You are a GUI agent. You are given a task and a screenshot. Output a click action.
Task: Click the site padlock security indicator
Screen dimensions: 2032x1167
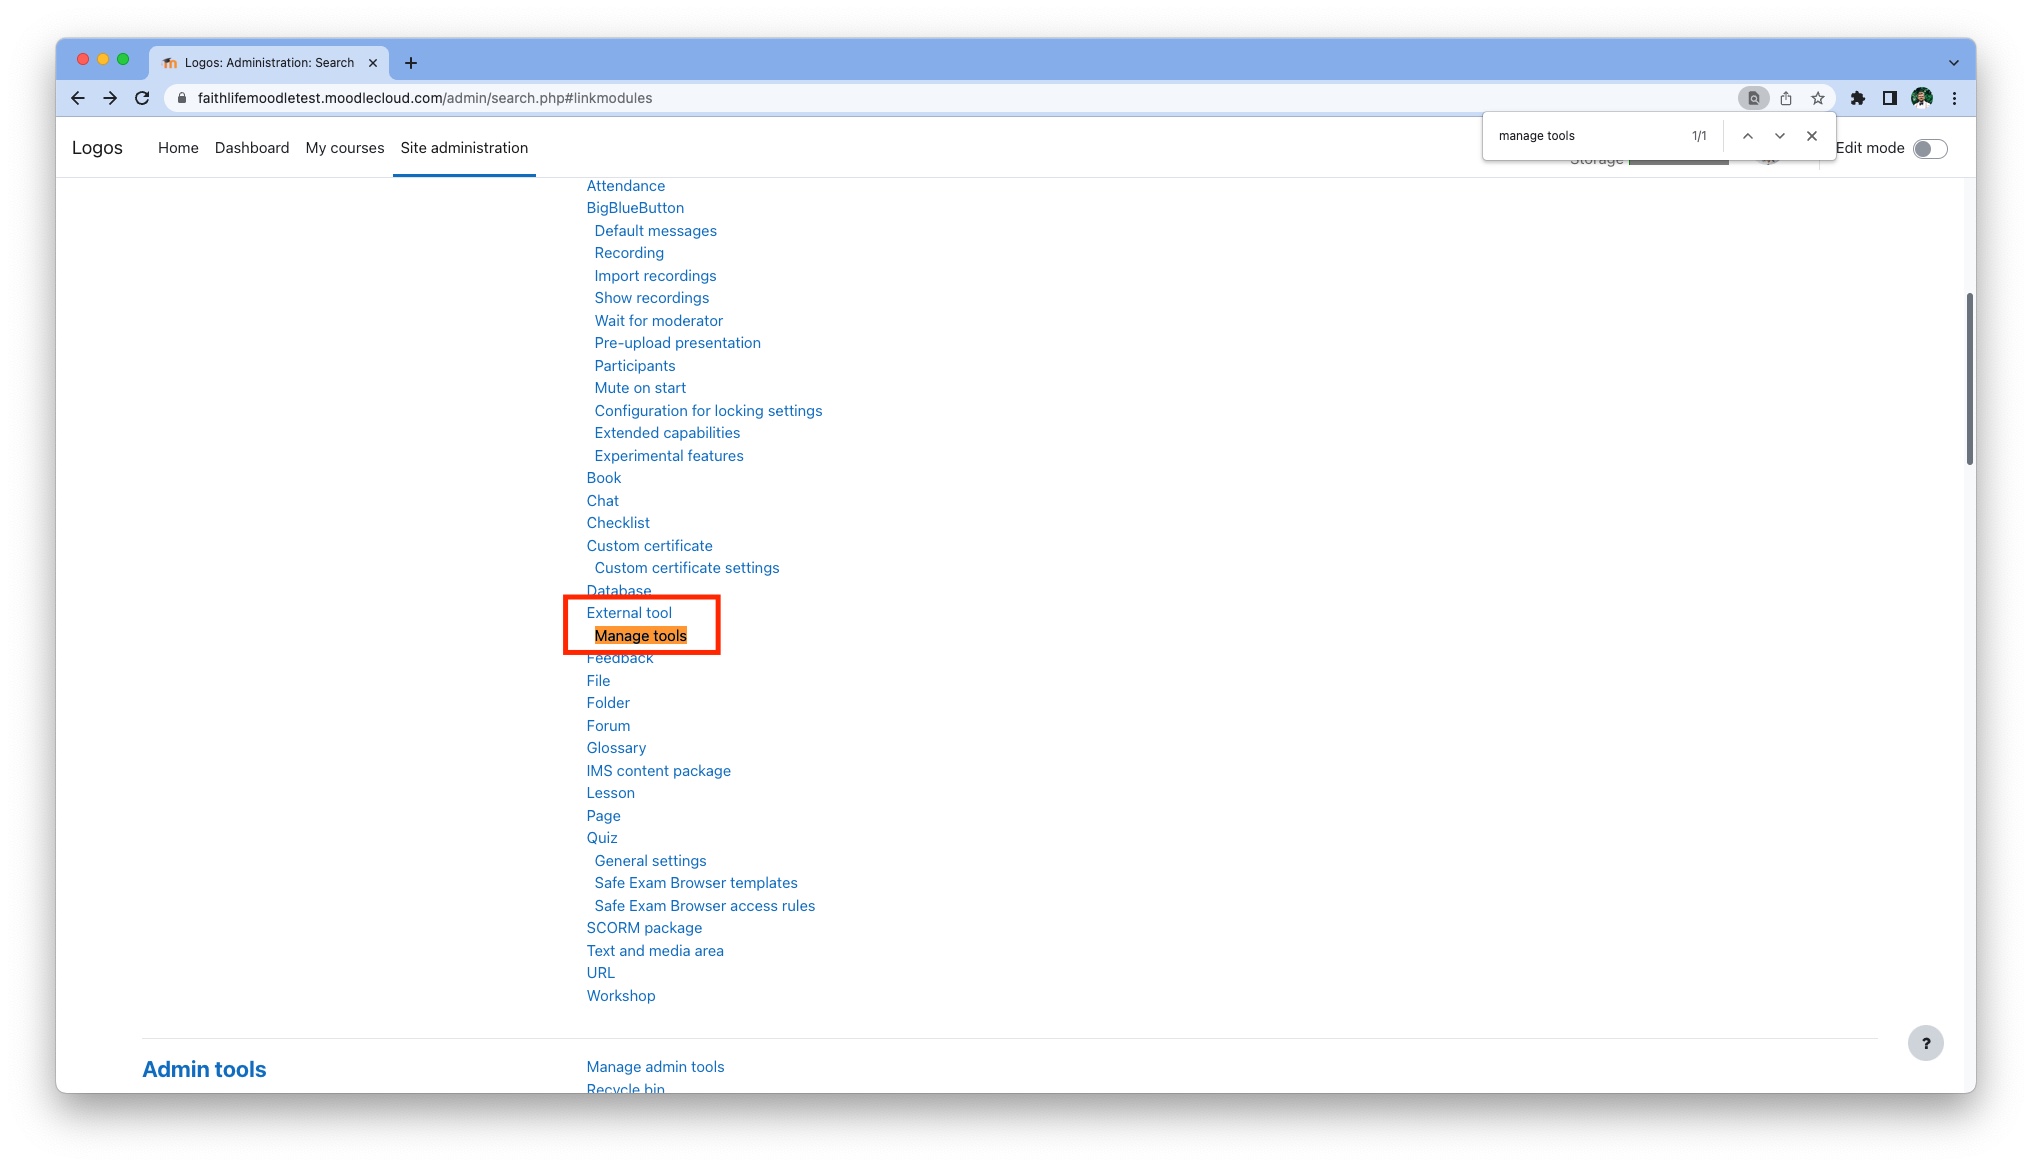point(182,98)
